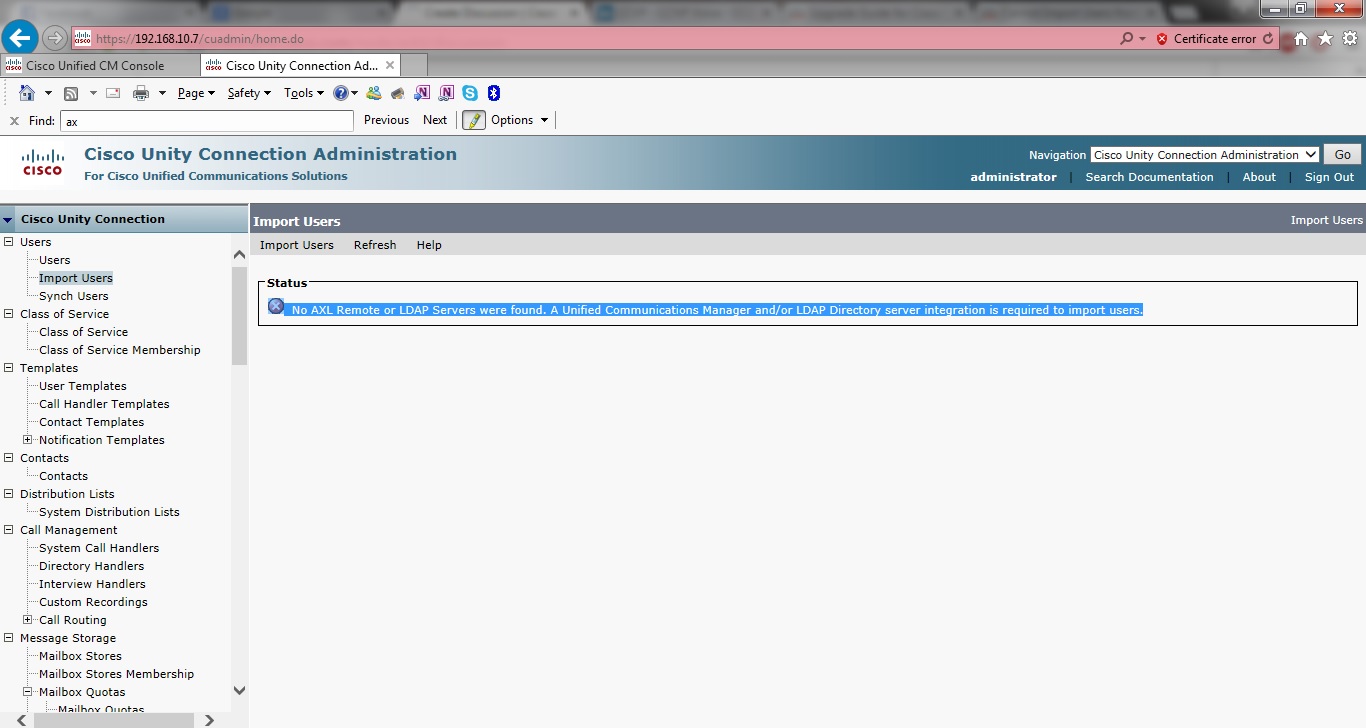Open the Print dropdown arrow
Screen dimensions: 1366x728
162,93
